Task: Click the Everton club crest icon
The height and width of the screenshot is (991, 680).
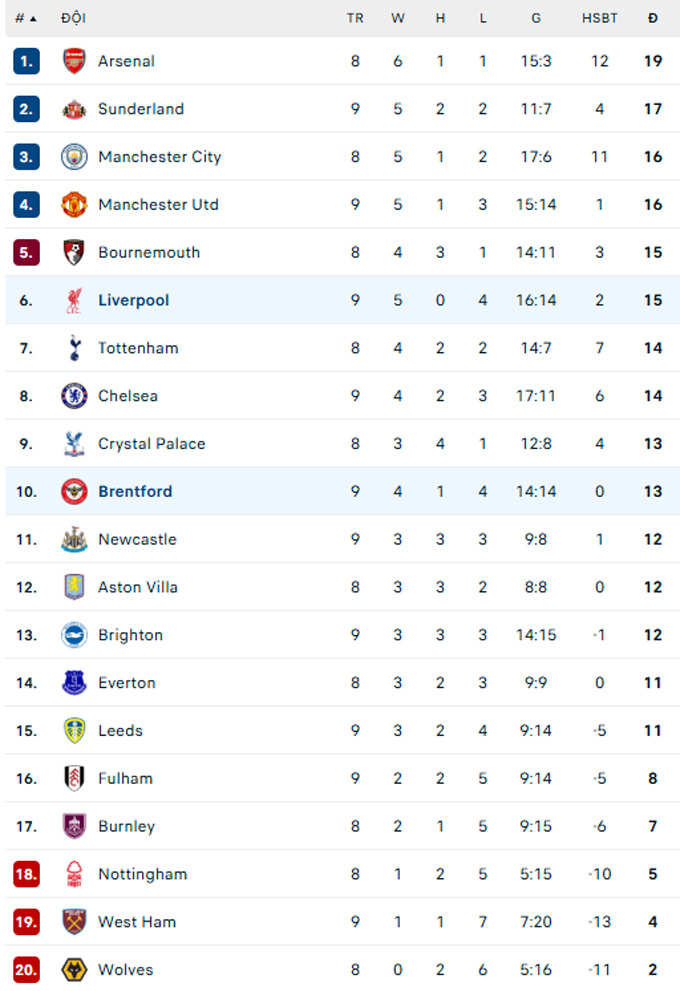Action: (x=74, y=683)
